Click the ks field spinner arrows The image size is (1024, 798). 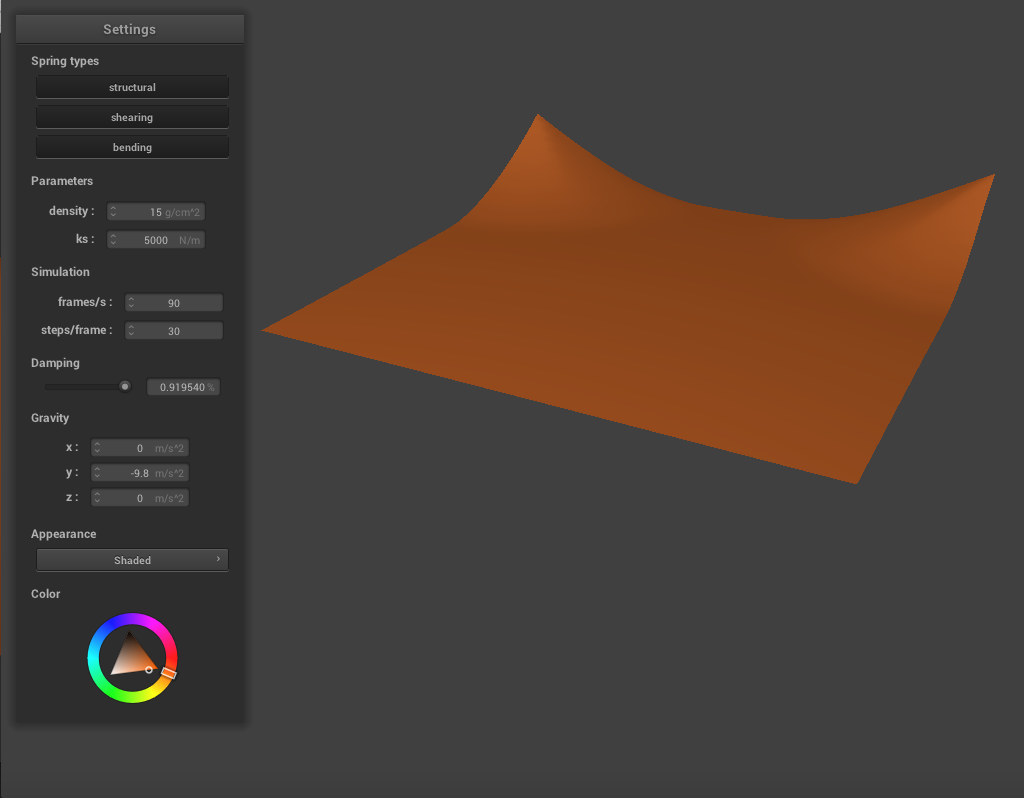[x=113, y=240]
